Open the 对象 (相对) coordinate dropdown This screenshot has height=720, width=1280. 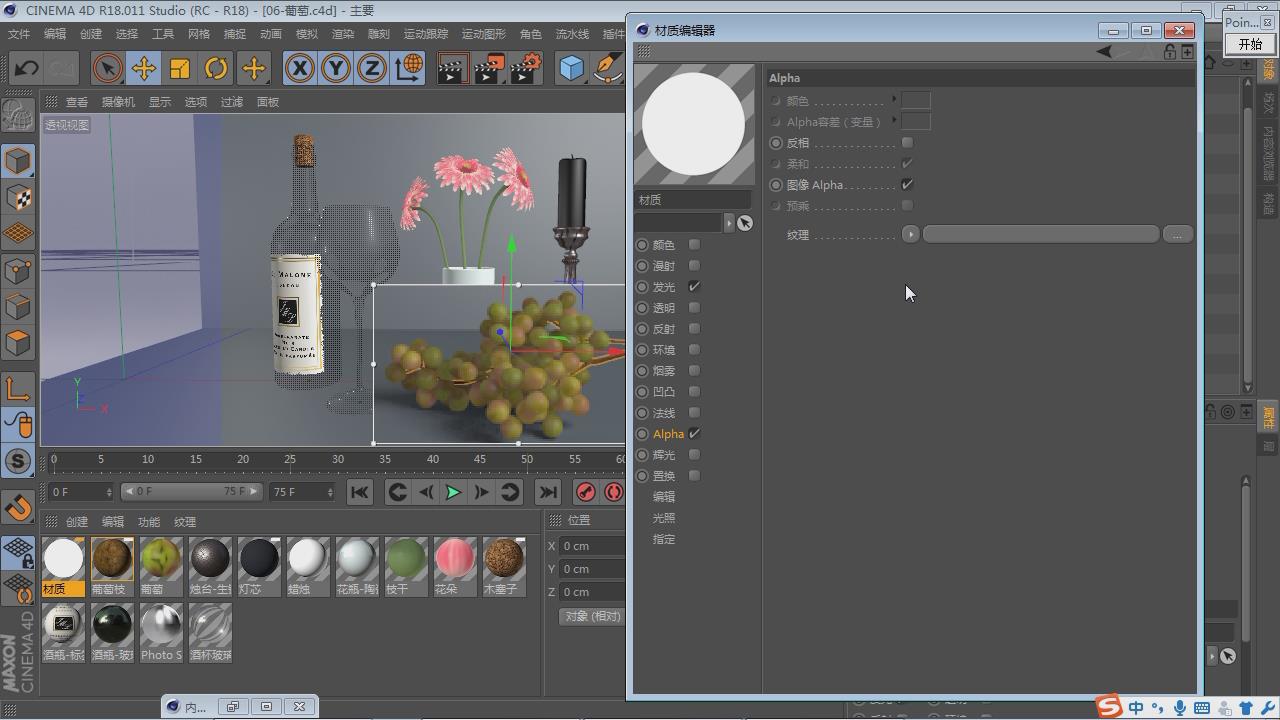pyautogui.click(x=592, y=616)
